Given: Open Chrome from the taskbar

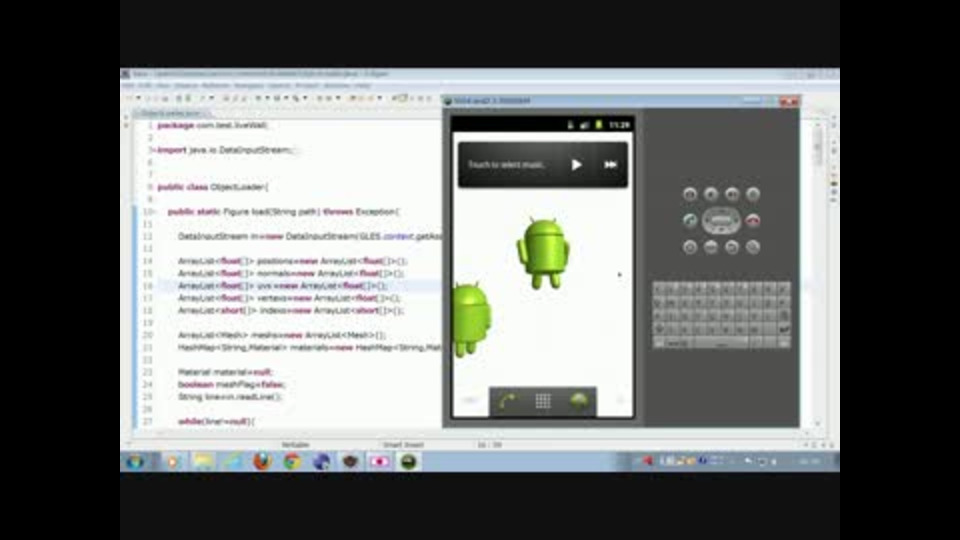Looking at the screenshot, I should click(292, 461).
